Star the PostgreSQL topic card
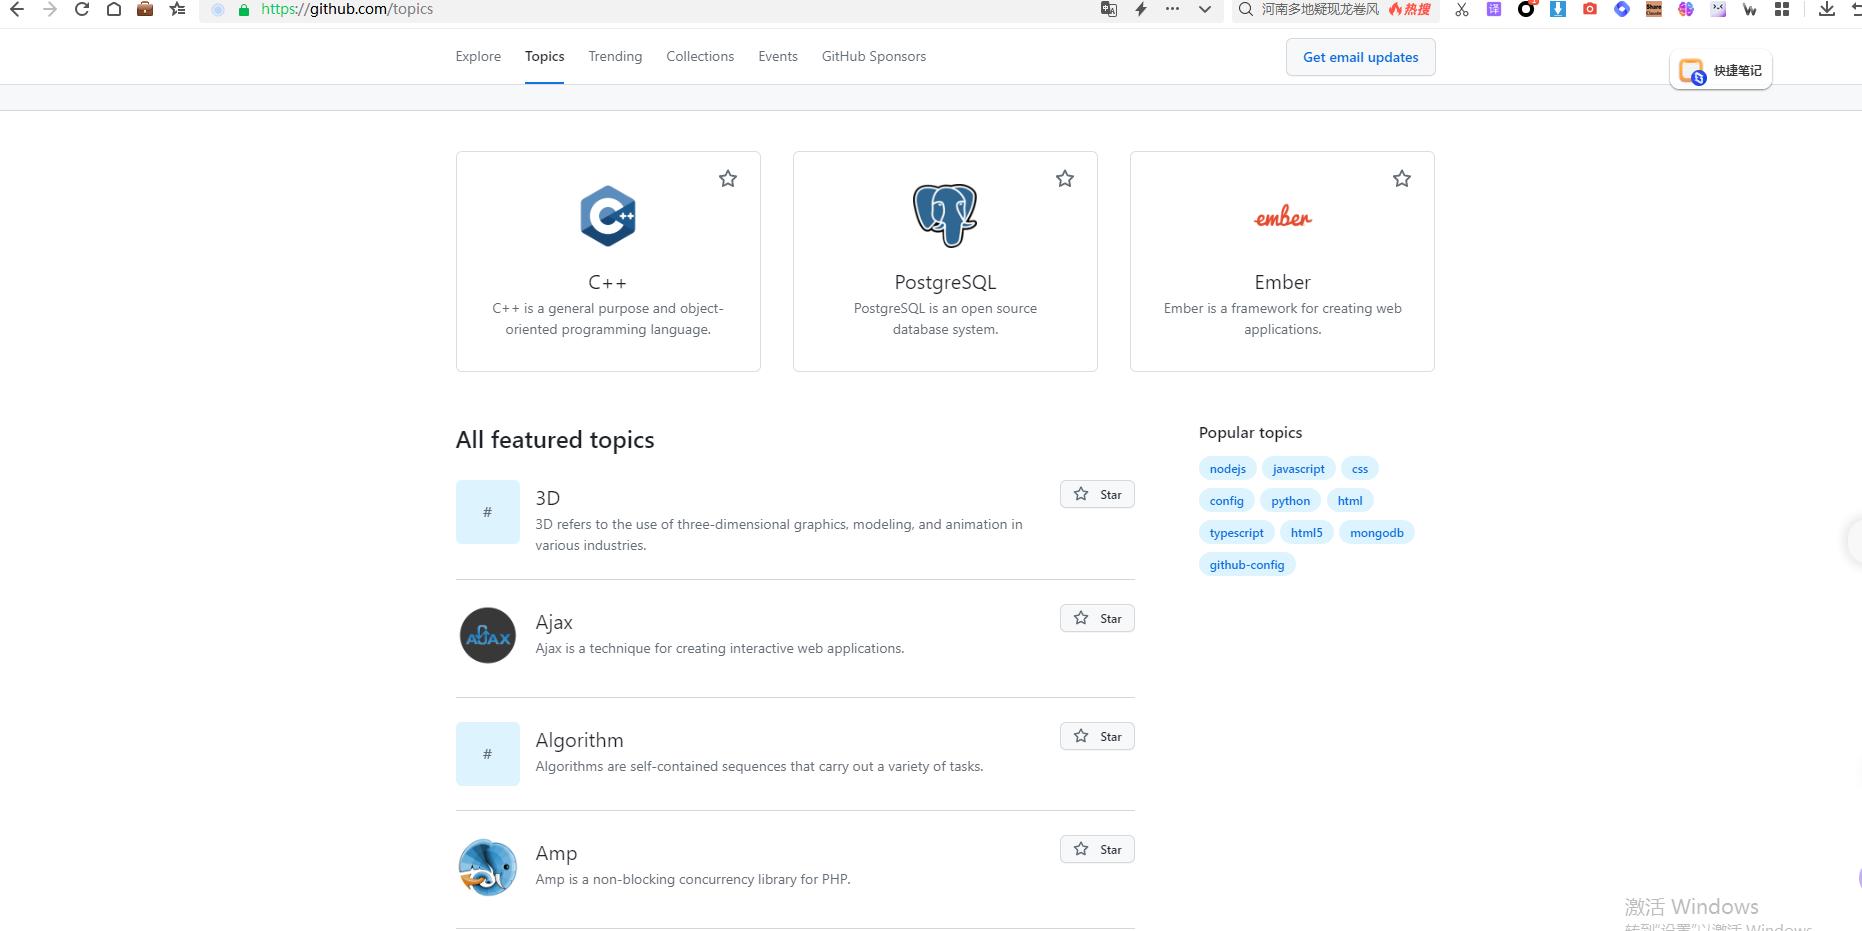This screenshot has height=931, width=1862. tap(1065, 179)
